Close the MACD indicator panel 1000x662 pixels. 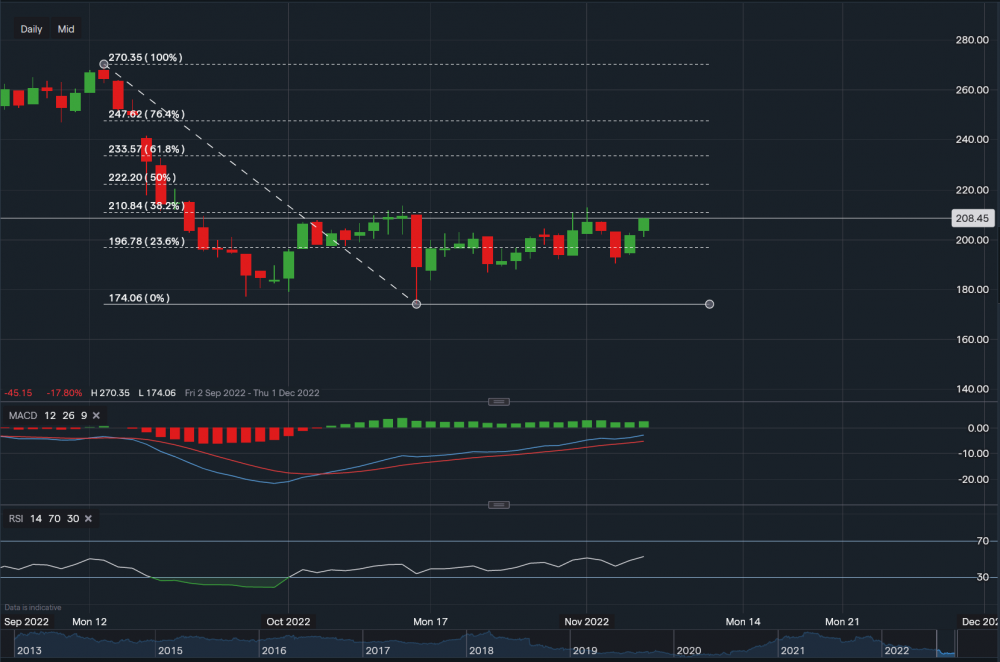point(95,415)
